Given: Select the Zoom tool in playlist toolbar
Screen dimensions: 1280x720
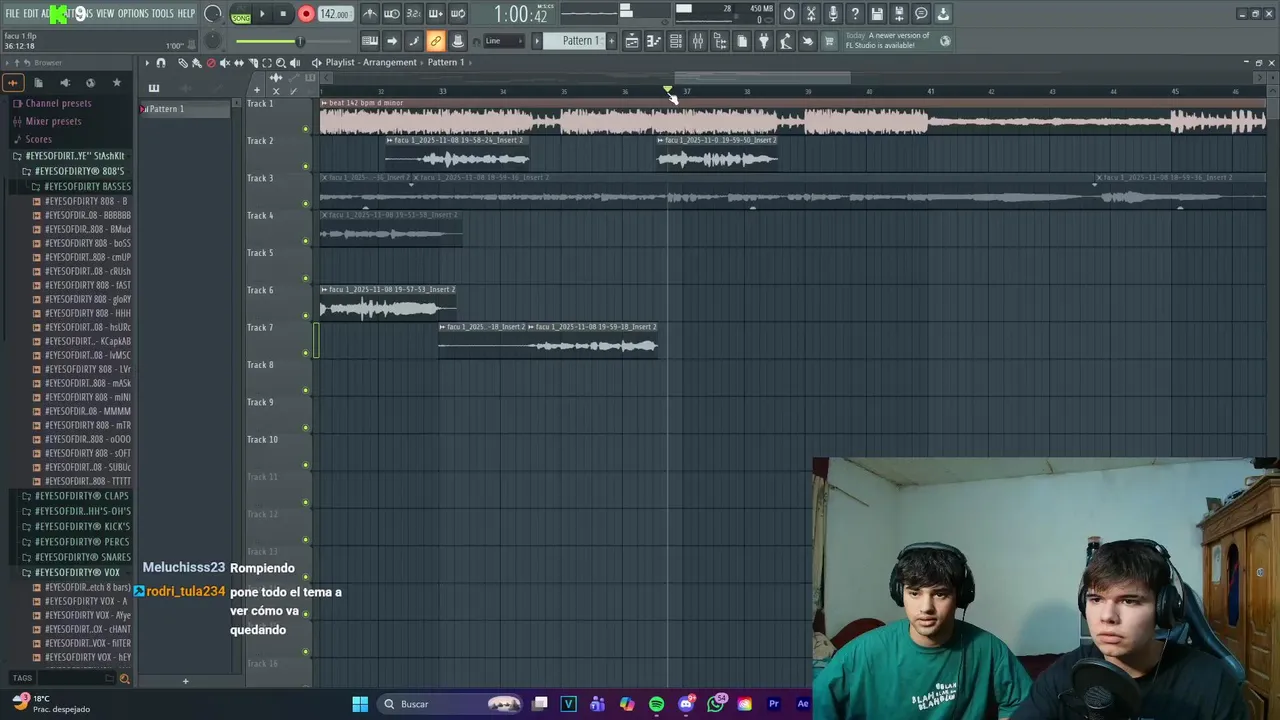Looking at the screenshot, I should [281, 63].
